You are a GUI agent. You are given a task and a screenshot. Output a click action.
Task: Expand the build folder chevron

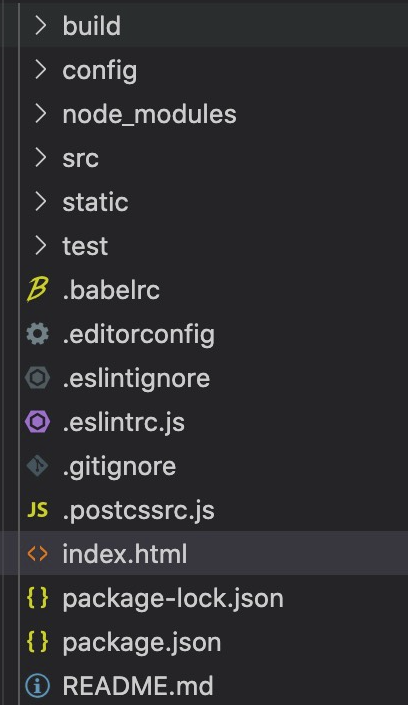pyautogui.click(x=41, y=26)
